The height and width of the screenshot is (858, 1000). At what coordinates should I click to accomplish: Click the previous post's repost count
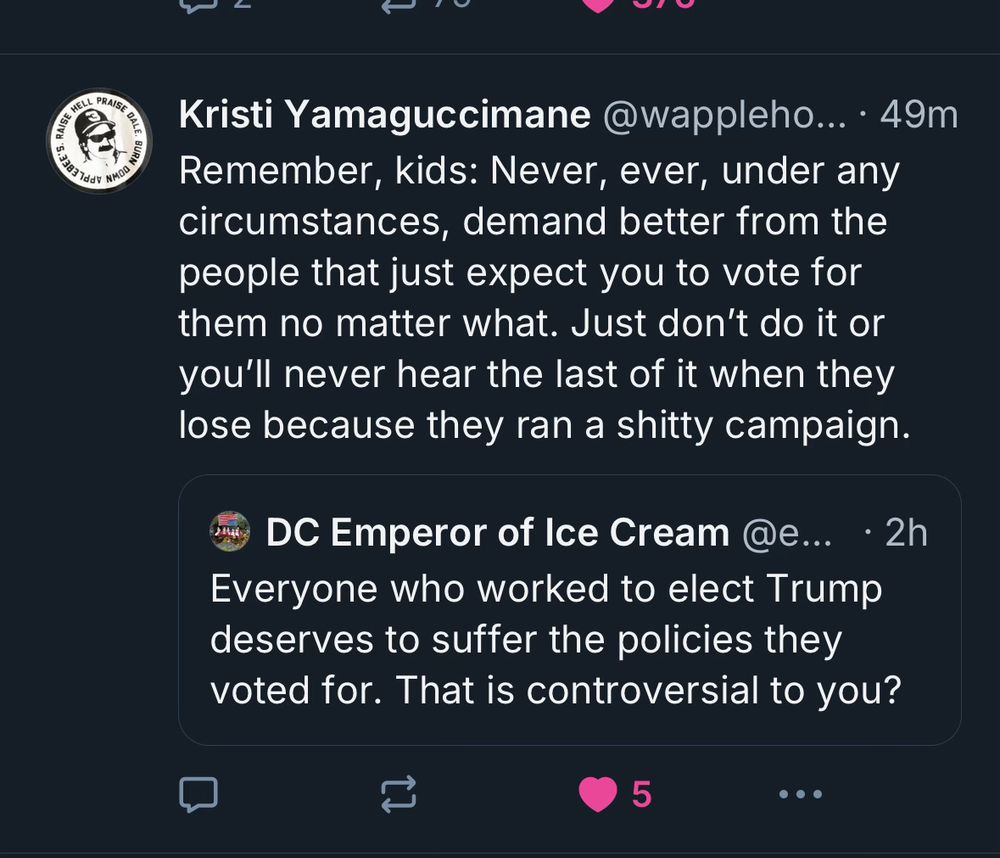pos(450,4)
